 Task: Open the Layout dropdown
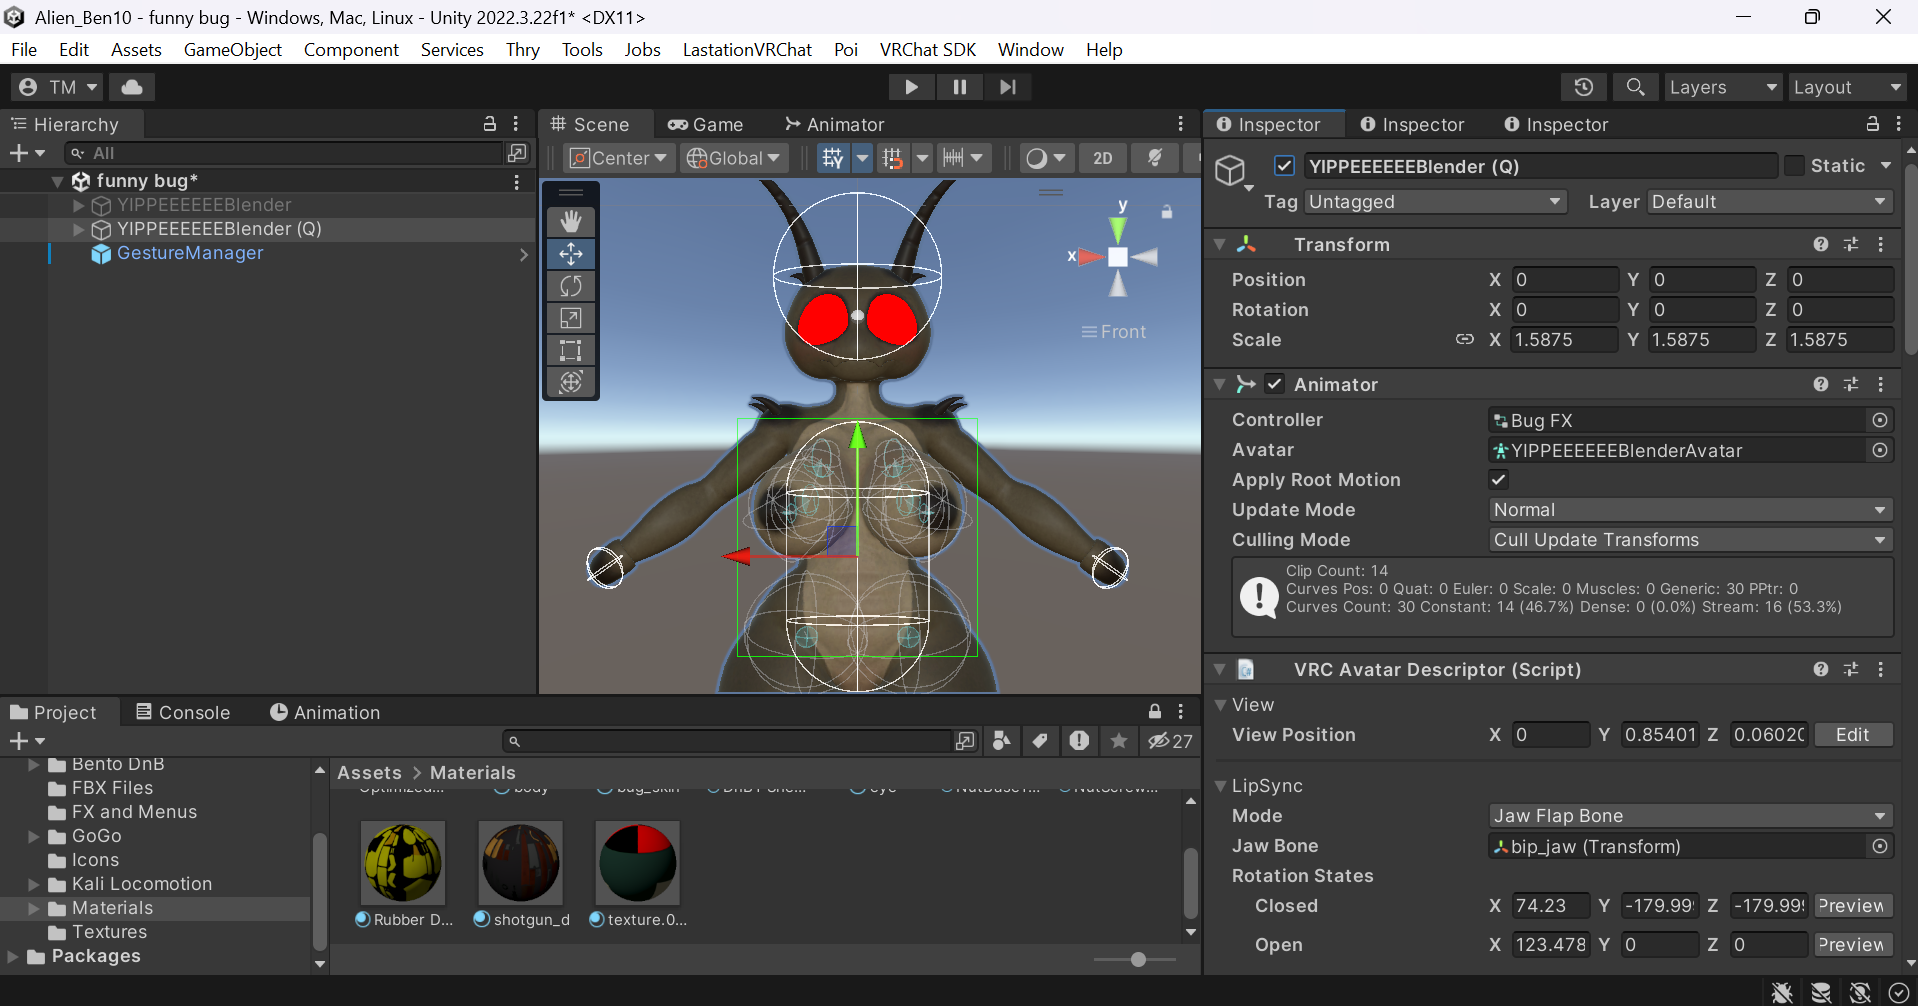(x=1846, y=87)
